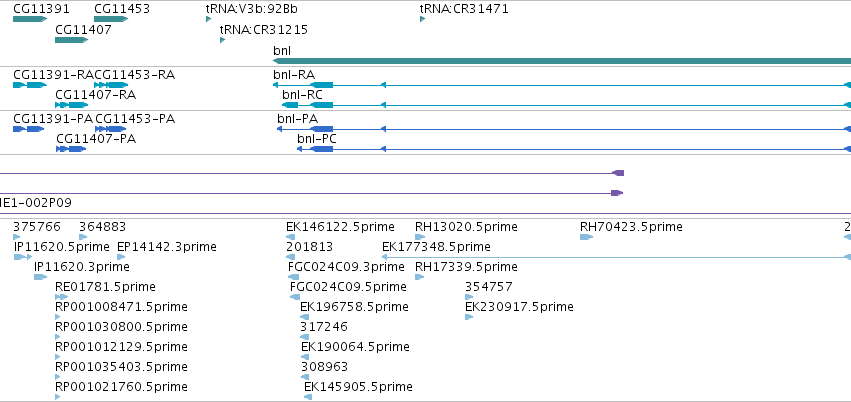
Task: Select the CG11453-PA protein label
Action: pos(135,119)
